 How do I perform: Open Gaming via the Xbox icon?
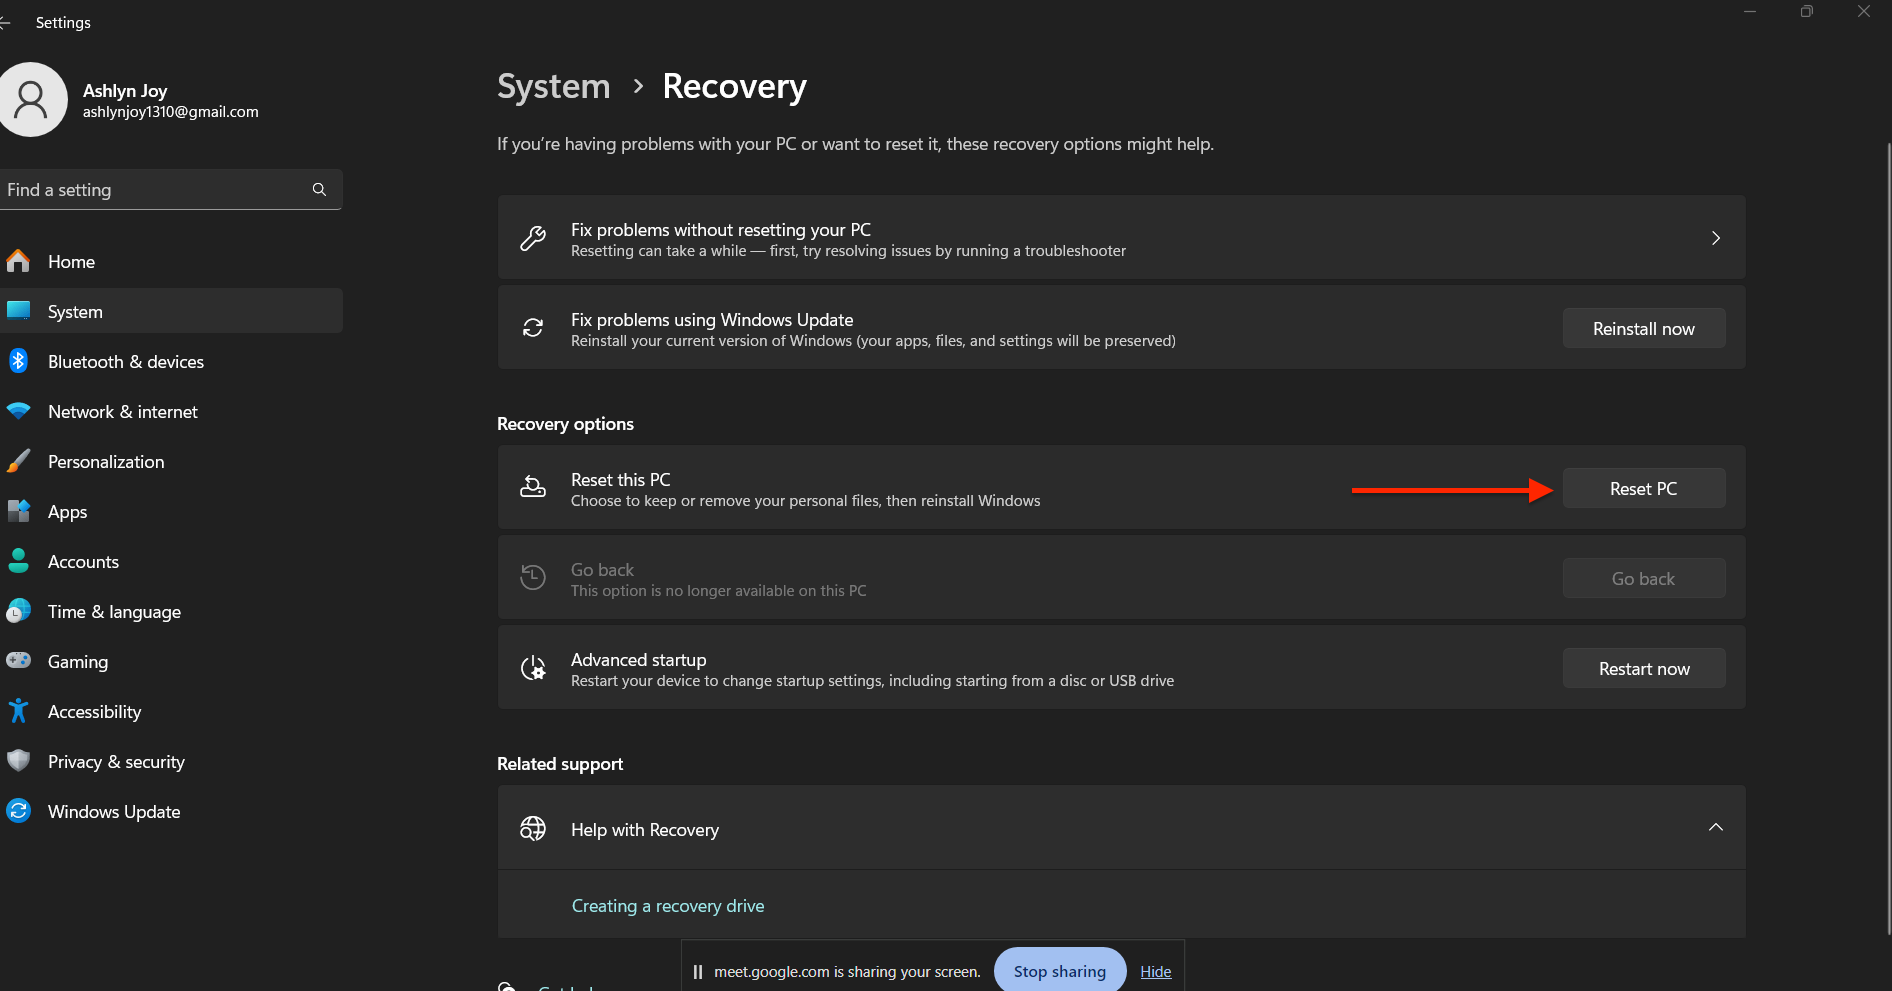tap(18, 661)
